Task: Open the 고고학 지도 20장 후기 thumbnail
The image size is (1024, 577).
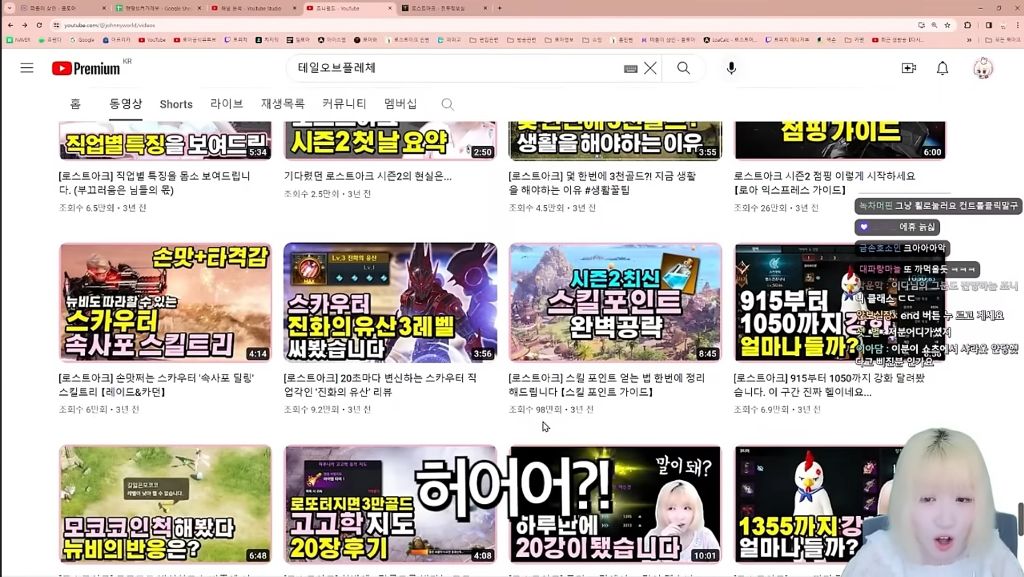Action: (390, 504)
